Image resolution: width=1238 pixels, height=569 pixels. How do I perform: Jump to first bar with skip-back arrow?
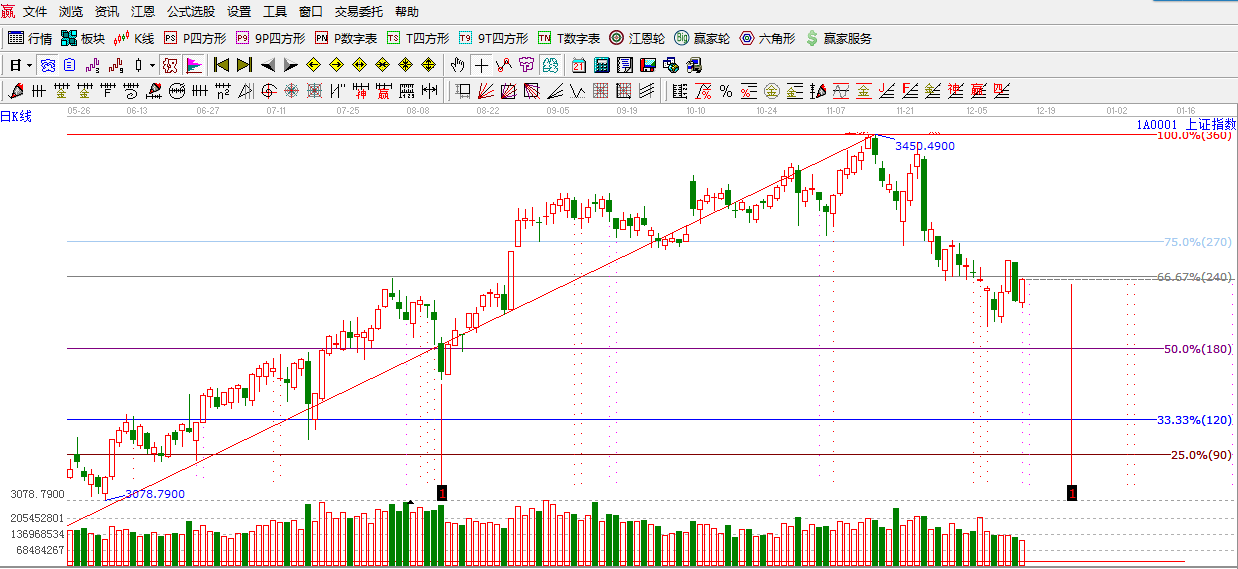(x=221, y=65)
